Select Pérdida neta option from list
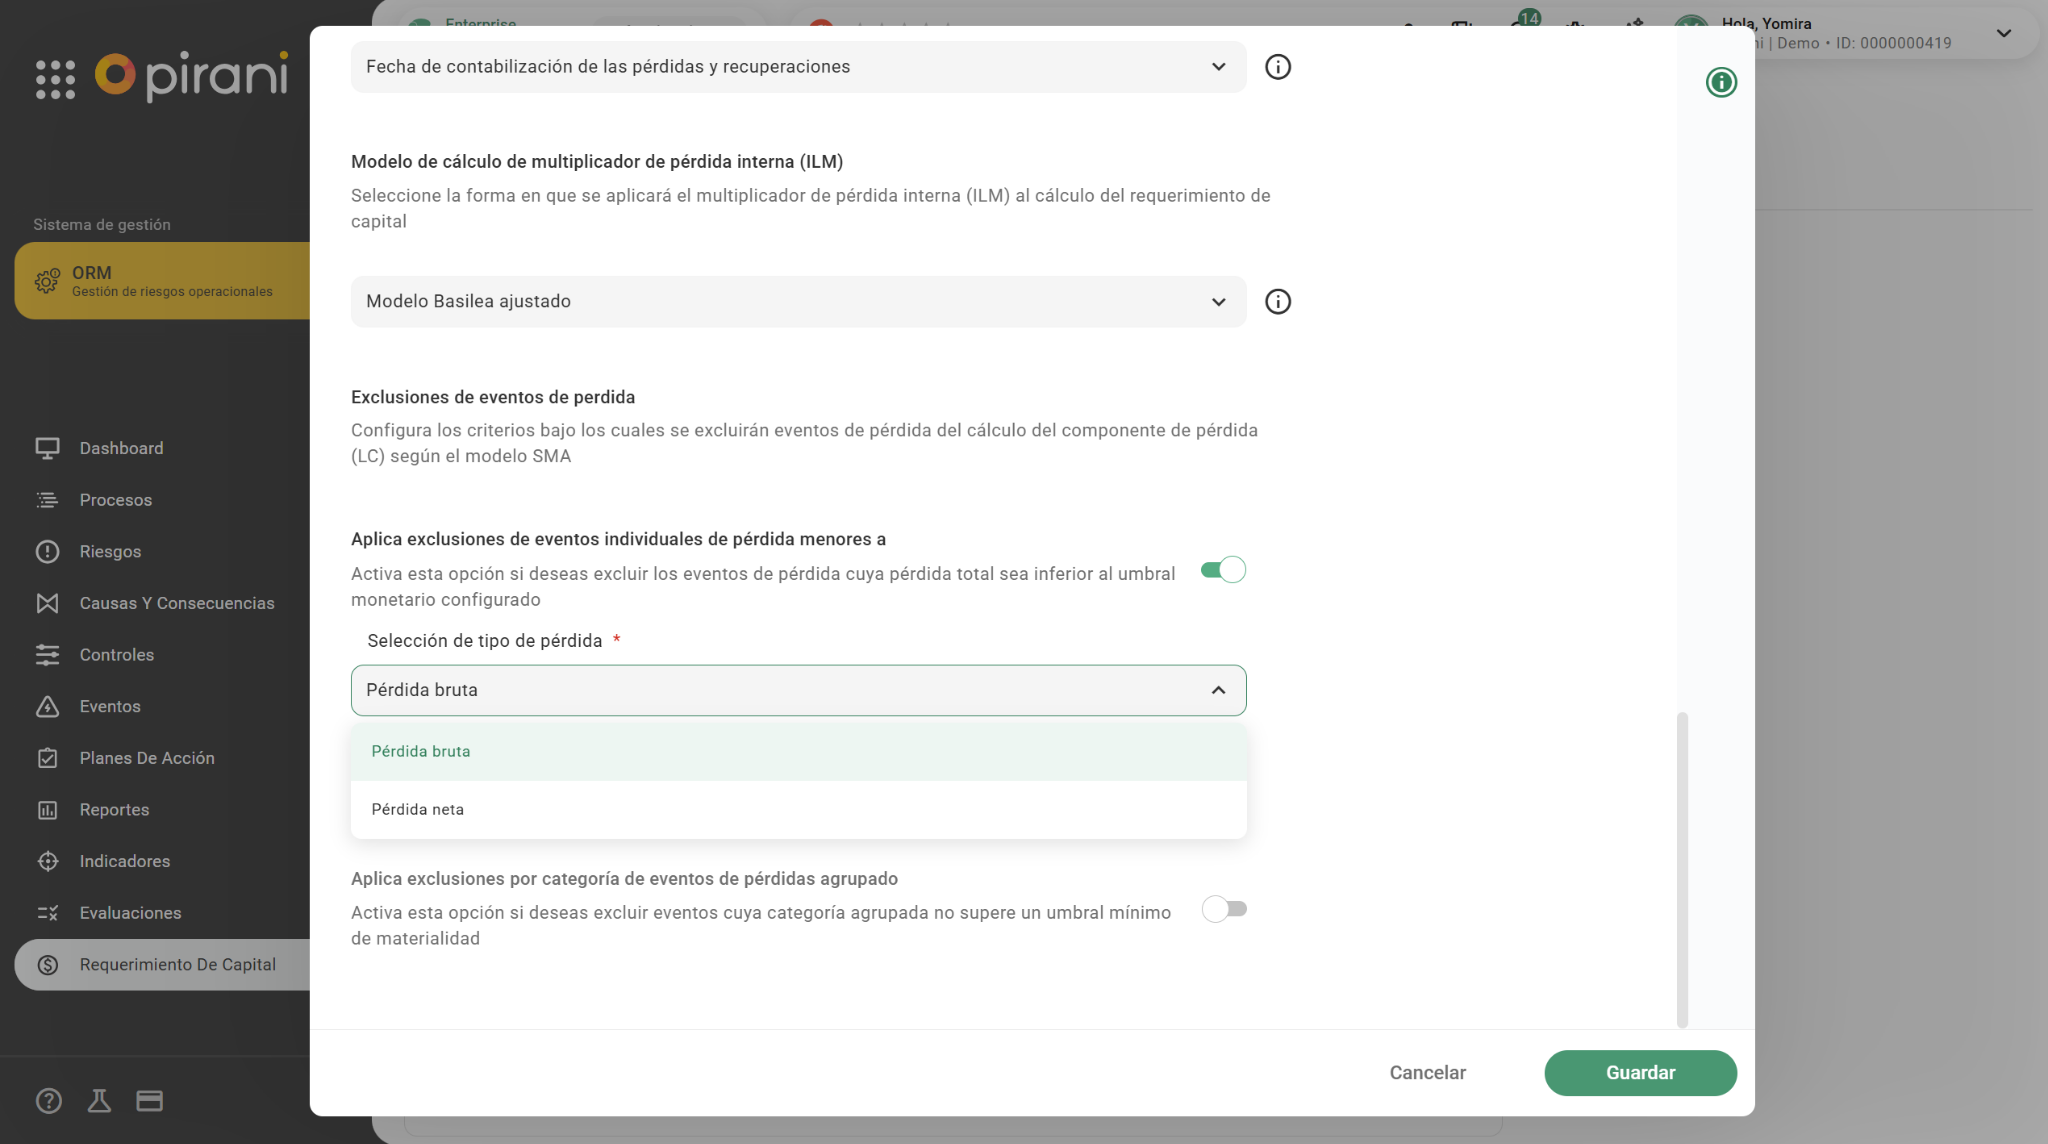This screenshot has height=1144, width=2048. (418, 809)
